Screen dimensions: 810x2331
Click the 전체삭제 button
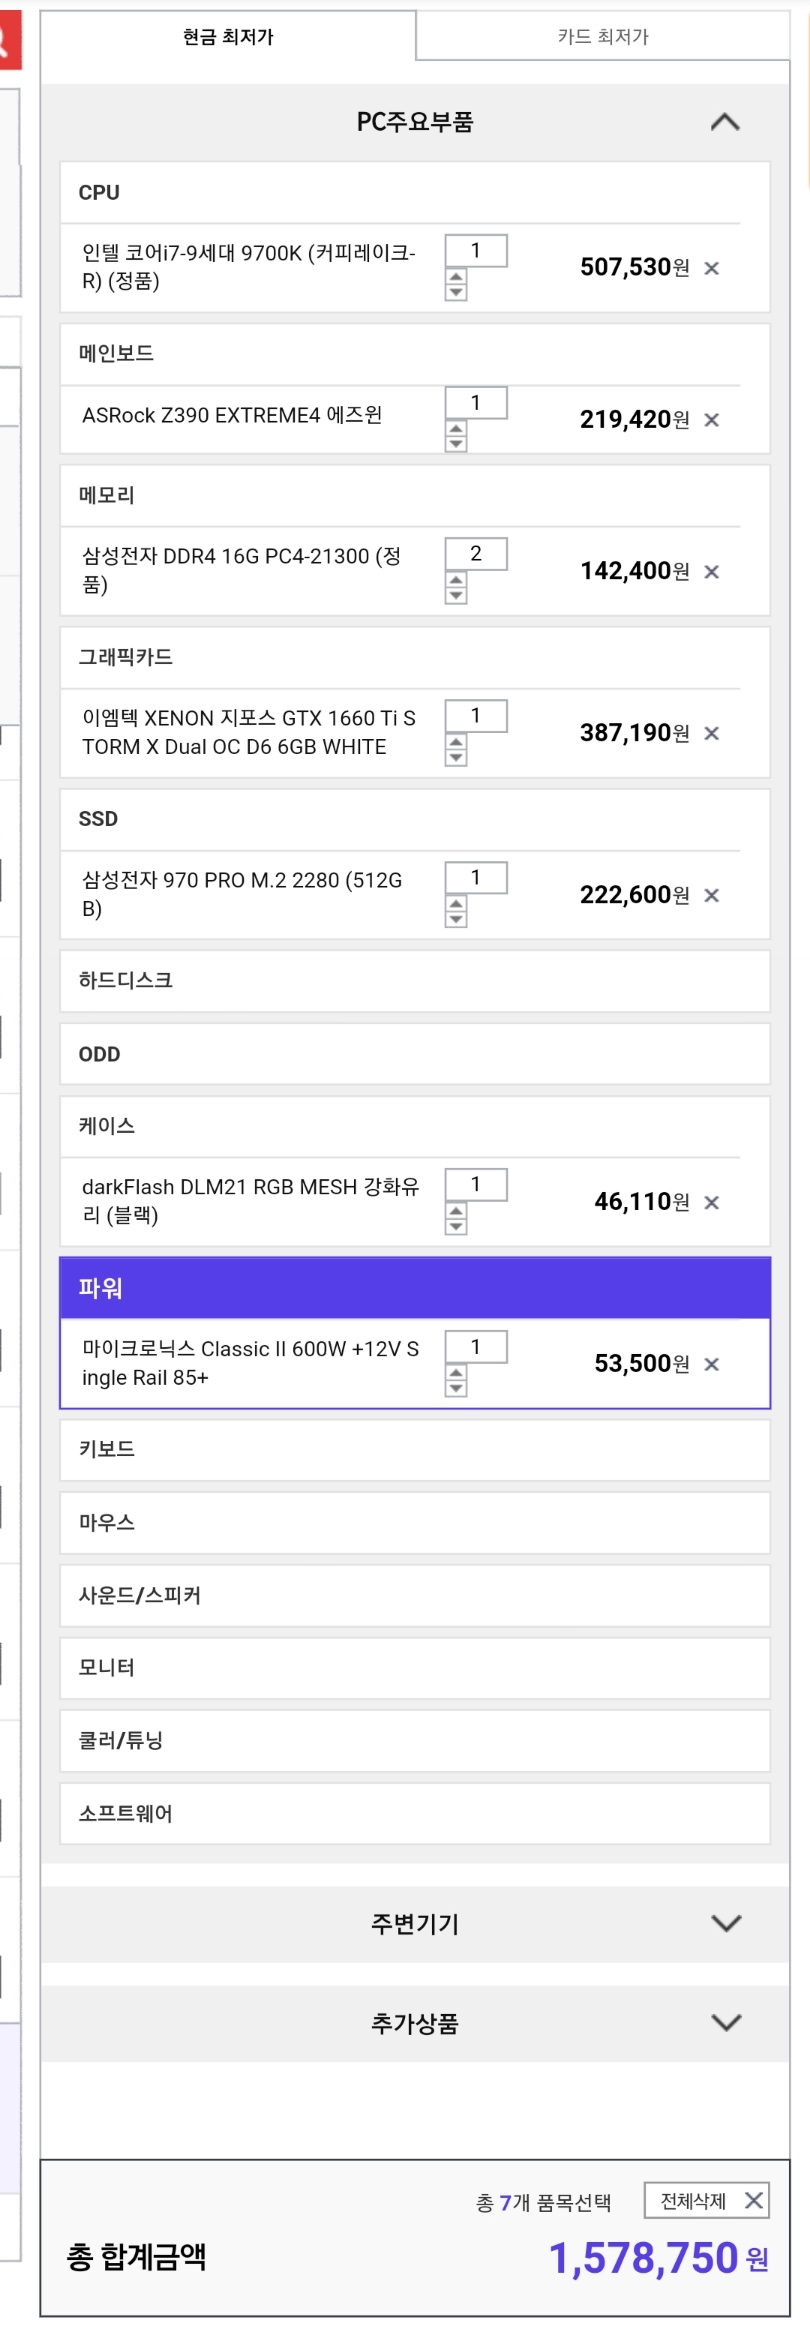[706, 2200]
